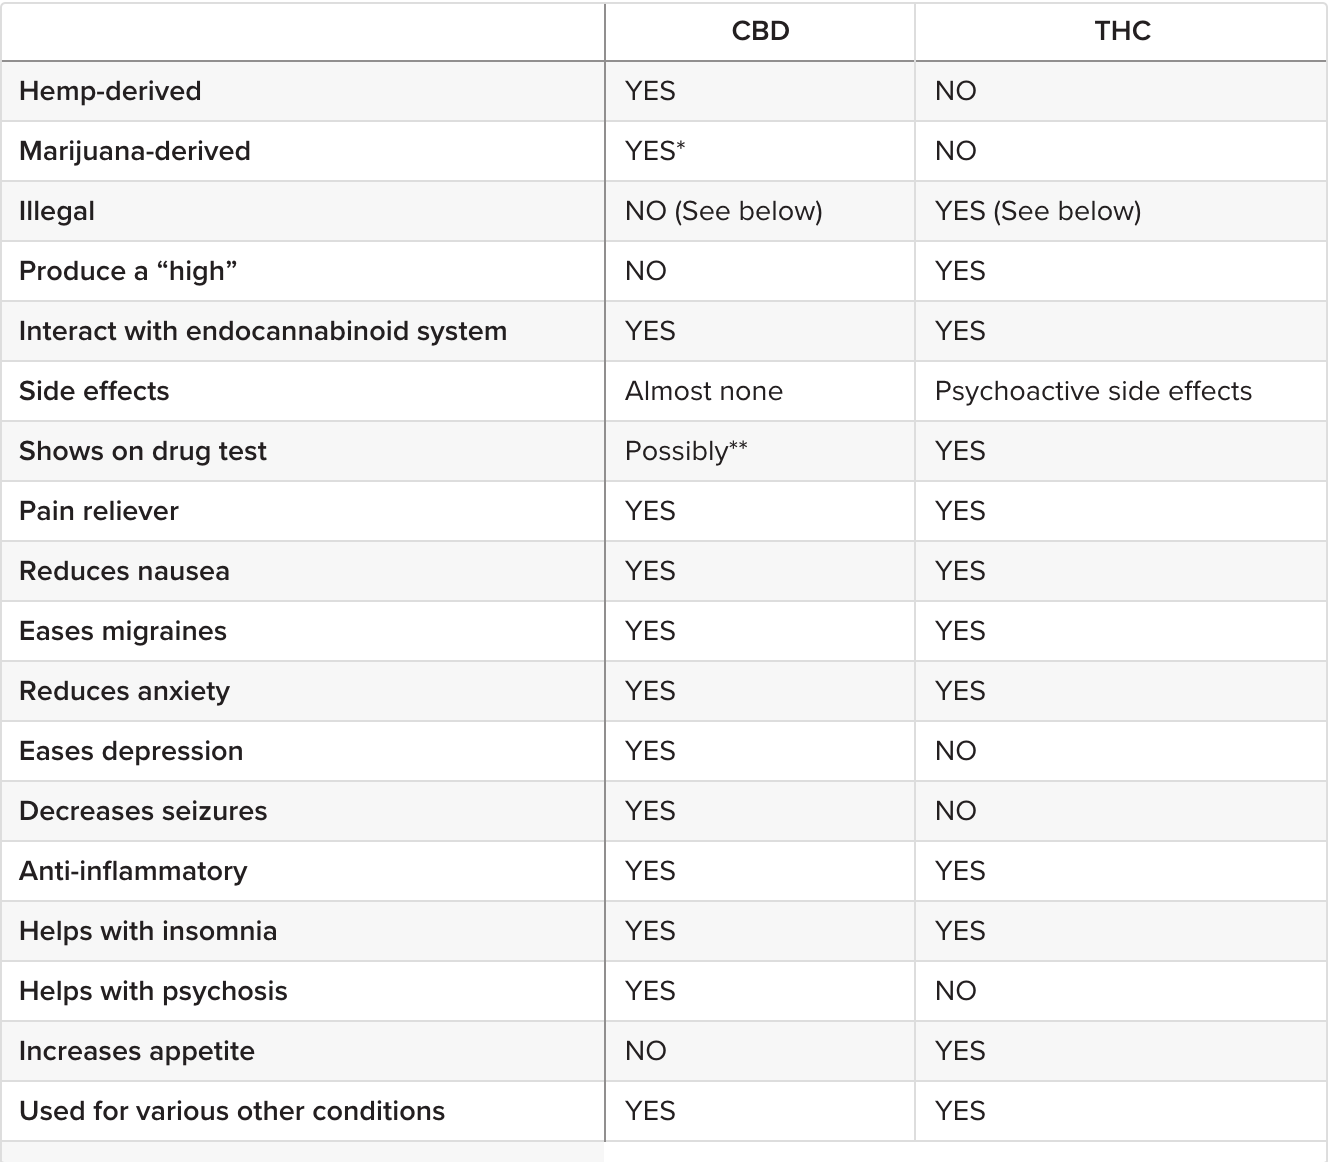Image resolution: width=1328 pixels, height=1162 pixels.
Task: Click the Marijuana-derived YES* cell
Action: 655,151
